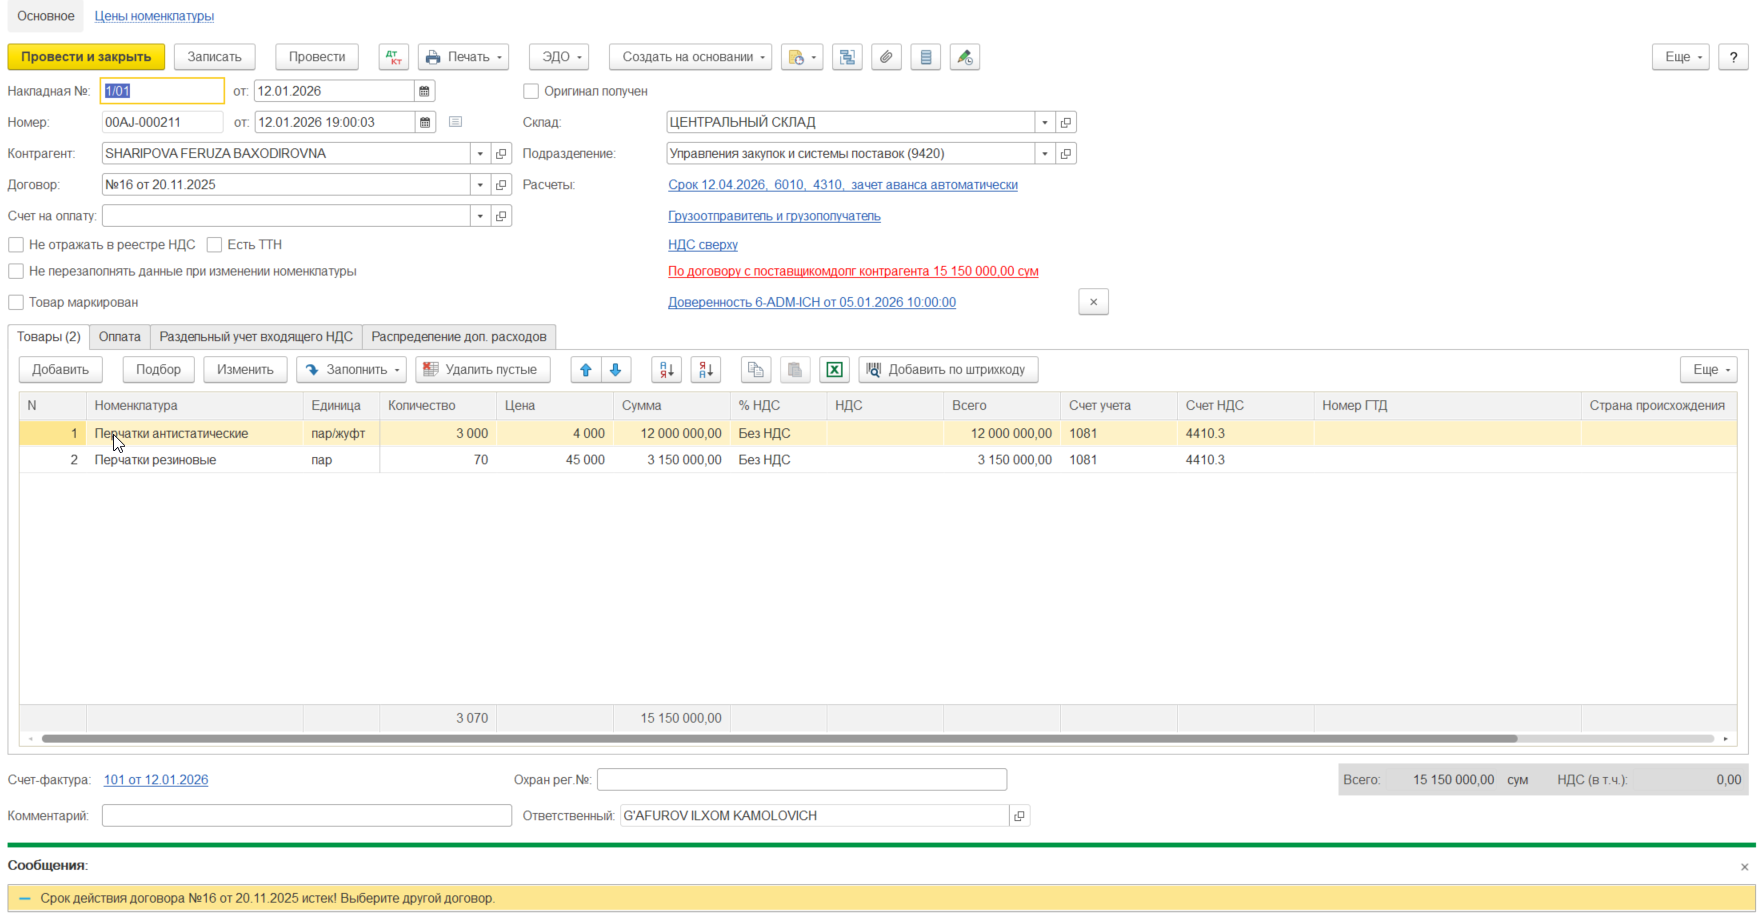Screen dimensions: 1759x921
Task: Open Распределение доп. расходов tab
Action: click(459, 337)
